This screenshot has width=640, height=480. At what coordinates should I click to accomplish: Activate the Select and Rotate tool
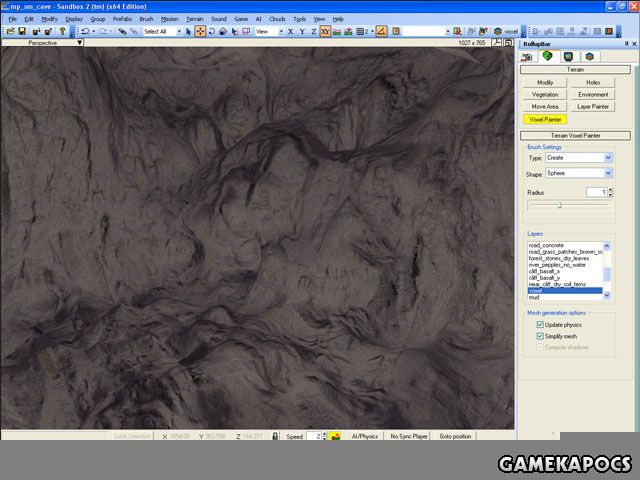pos(211,31)
